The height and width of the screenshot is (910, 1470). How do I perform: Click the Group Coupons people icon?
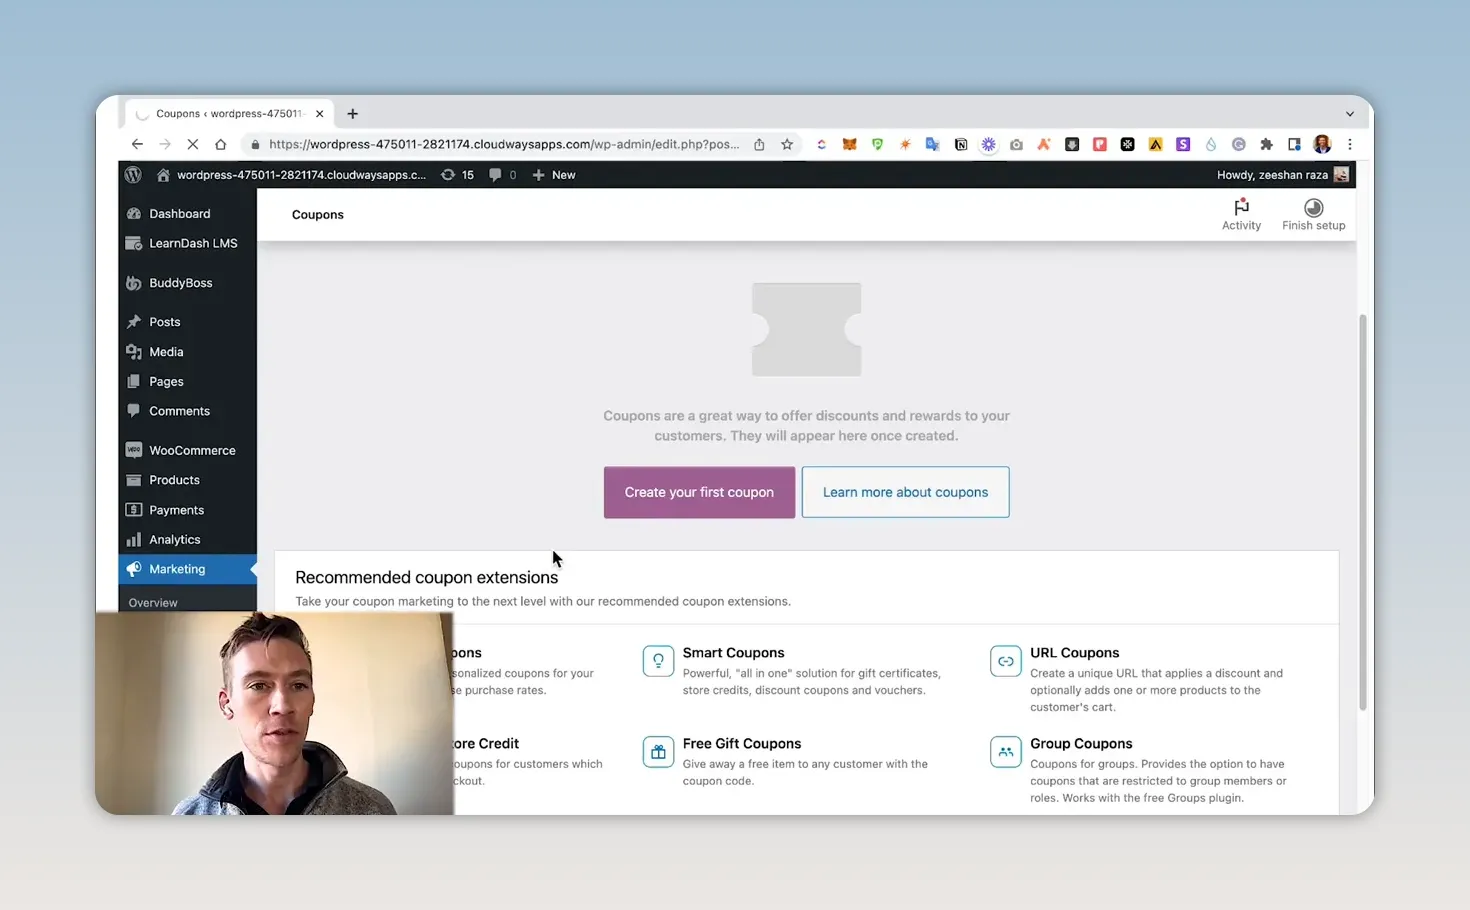tap(1005, 752)
